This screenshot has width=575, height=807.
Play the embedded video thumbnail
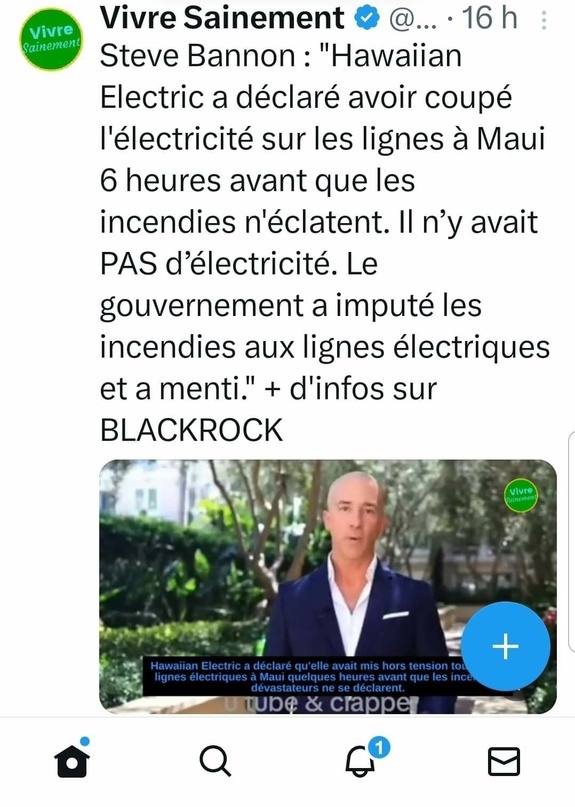click(x=328, y=586)
